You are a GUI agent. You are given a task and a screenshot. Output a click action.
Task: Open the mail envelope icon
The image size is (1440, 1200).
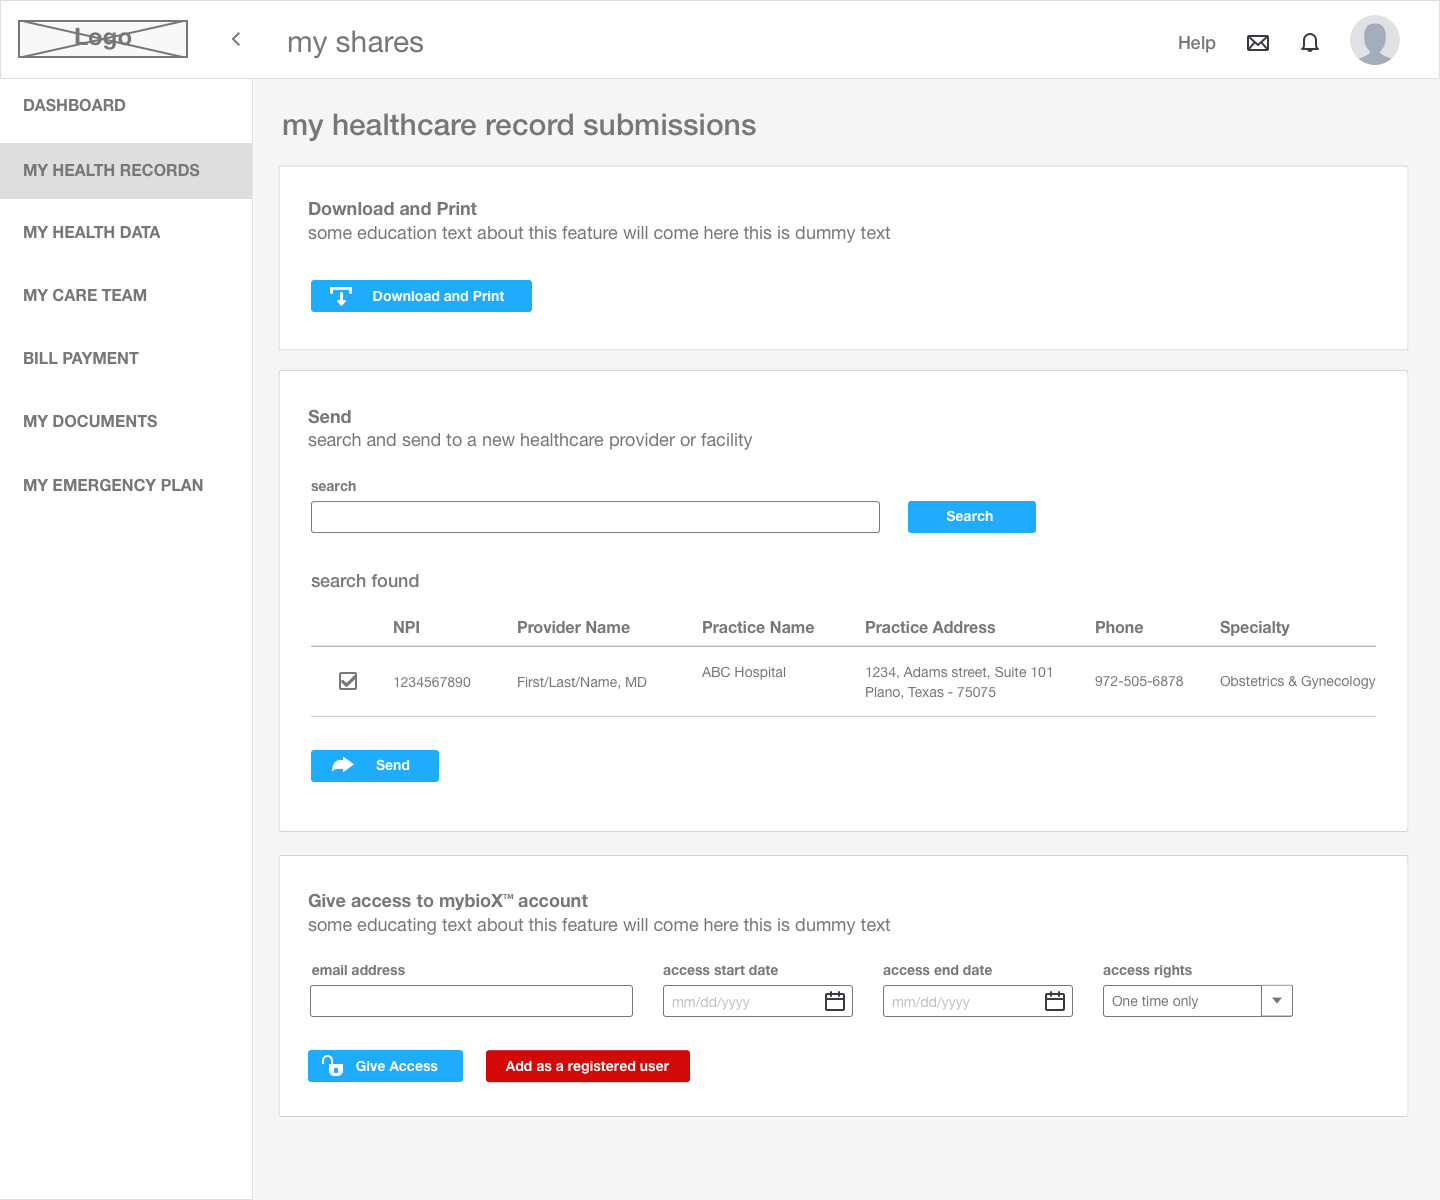coord(1258,43)
